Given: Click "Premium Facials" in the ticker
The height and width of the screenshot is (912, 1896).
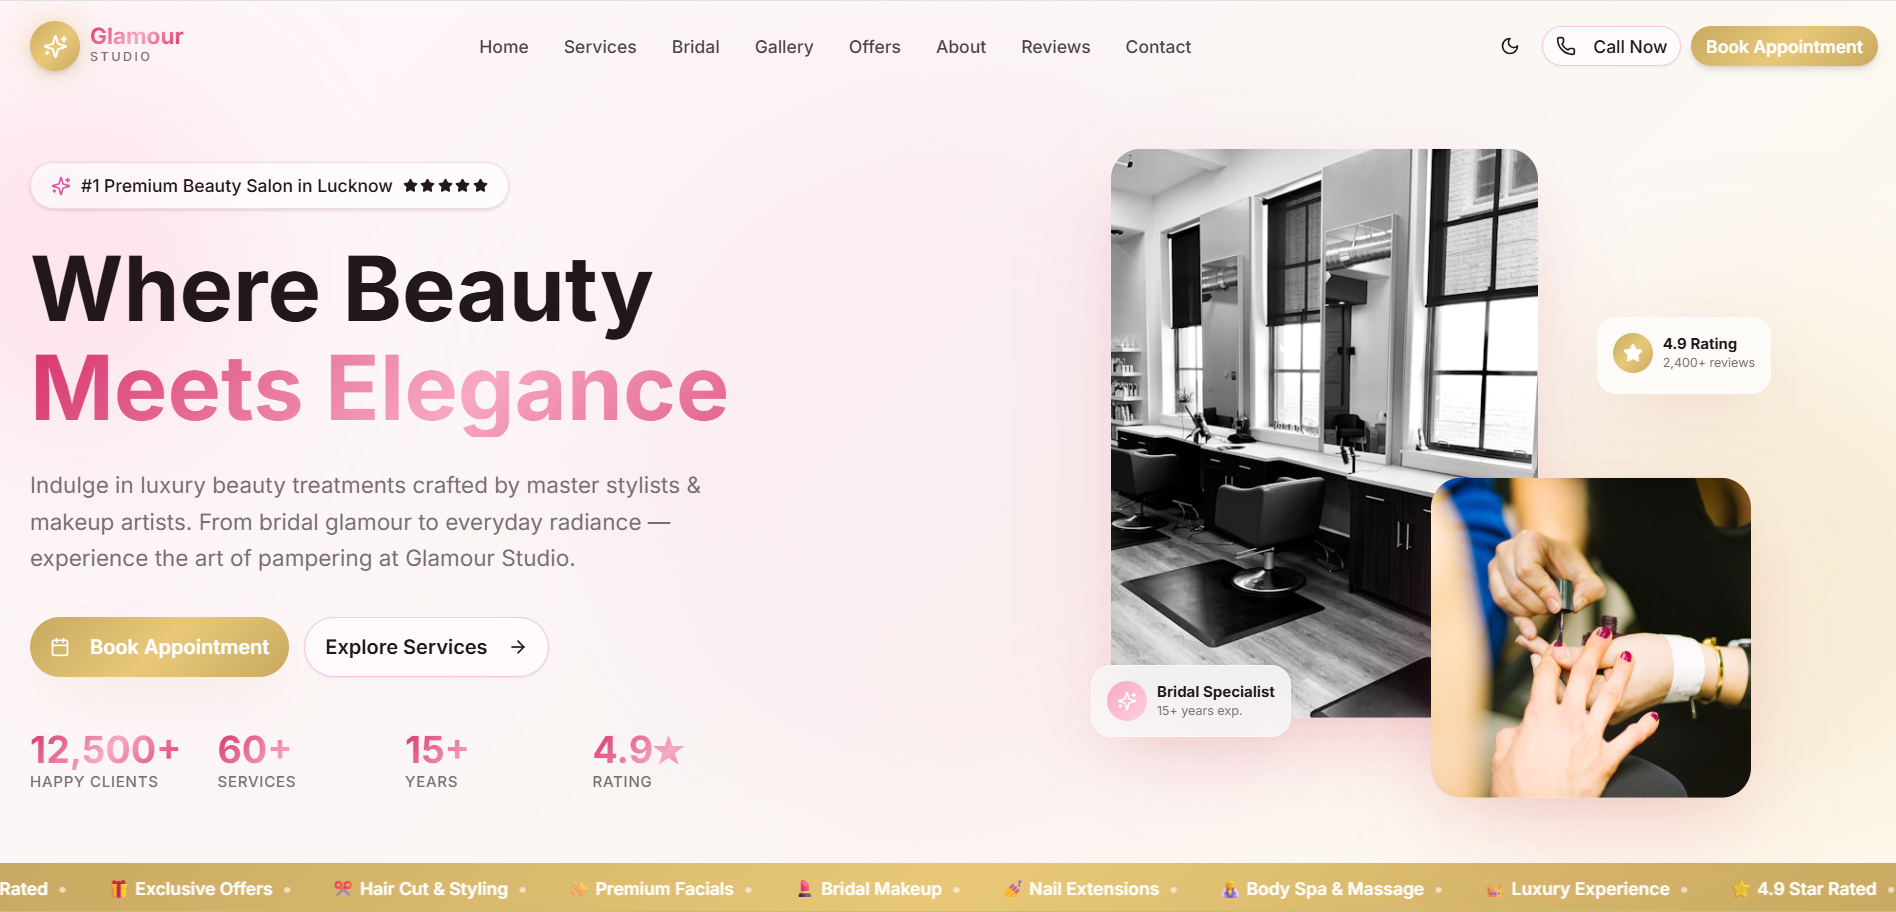Looking at the screenshot, I should (x=664, y=889).
